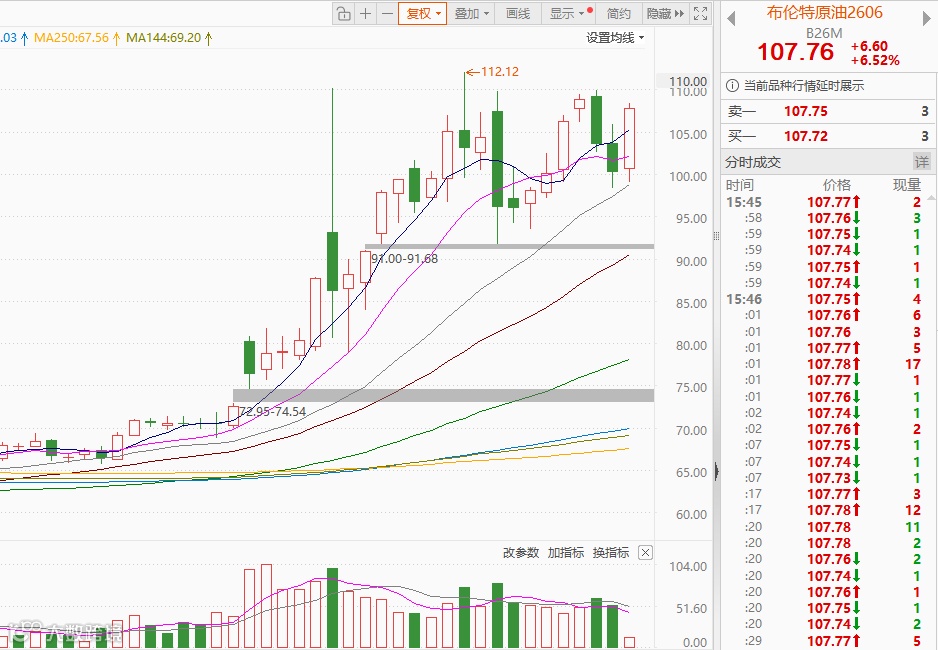Zoom in with the plus button

pos(365,13)
